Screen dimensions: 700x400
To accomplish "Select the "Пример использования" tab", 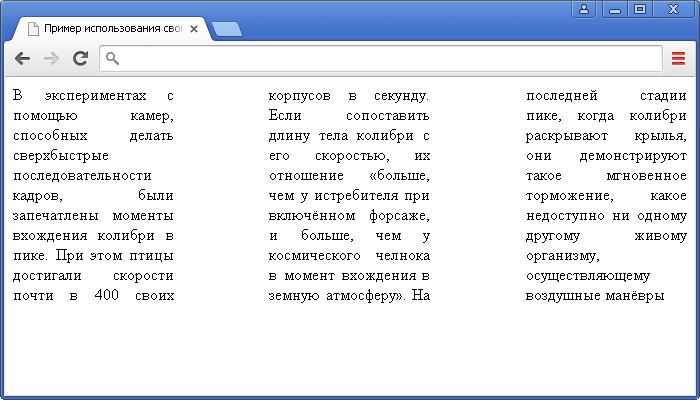I will click(x=112, y=29).
